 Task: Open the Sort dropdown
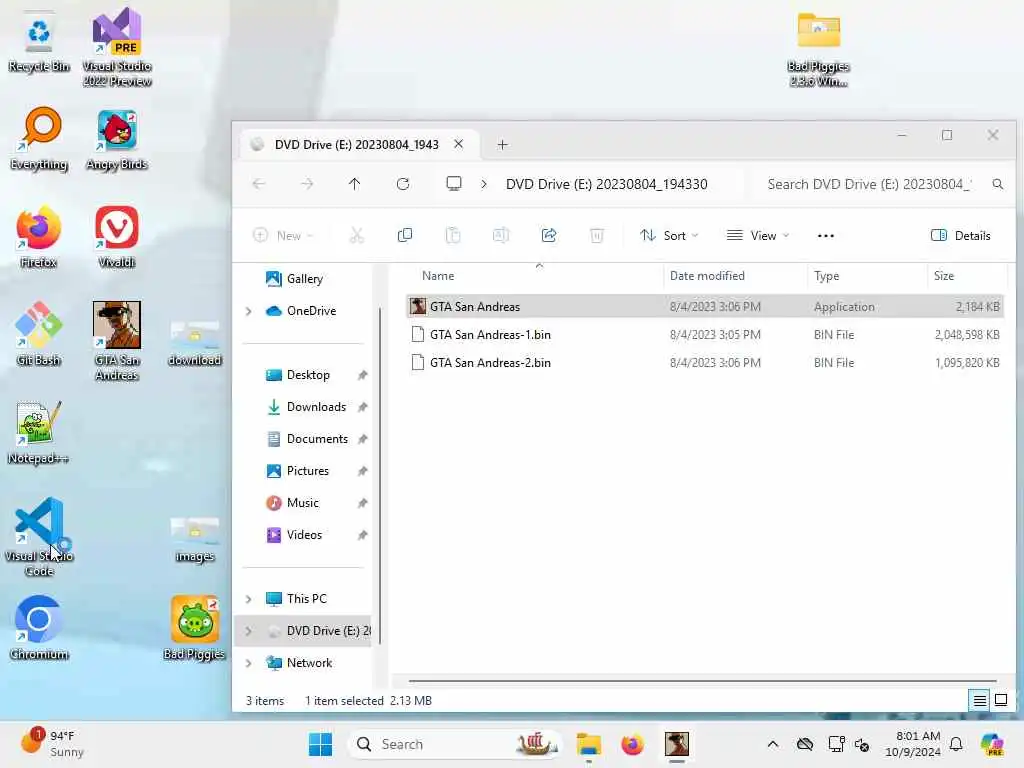[x=669, y=236]
